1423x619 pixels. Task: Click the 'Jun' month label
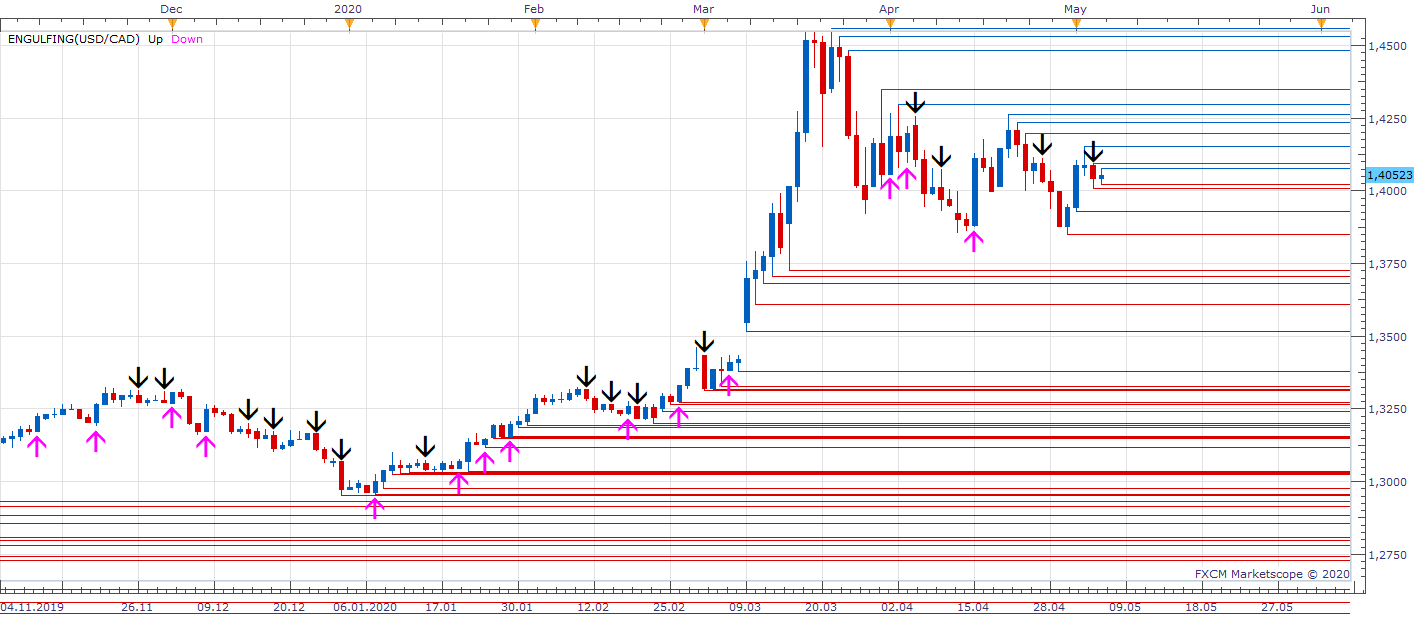pyautogui.click(x=1320, y=9)
